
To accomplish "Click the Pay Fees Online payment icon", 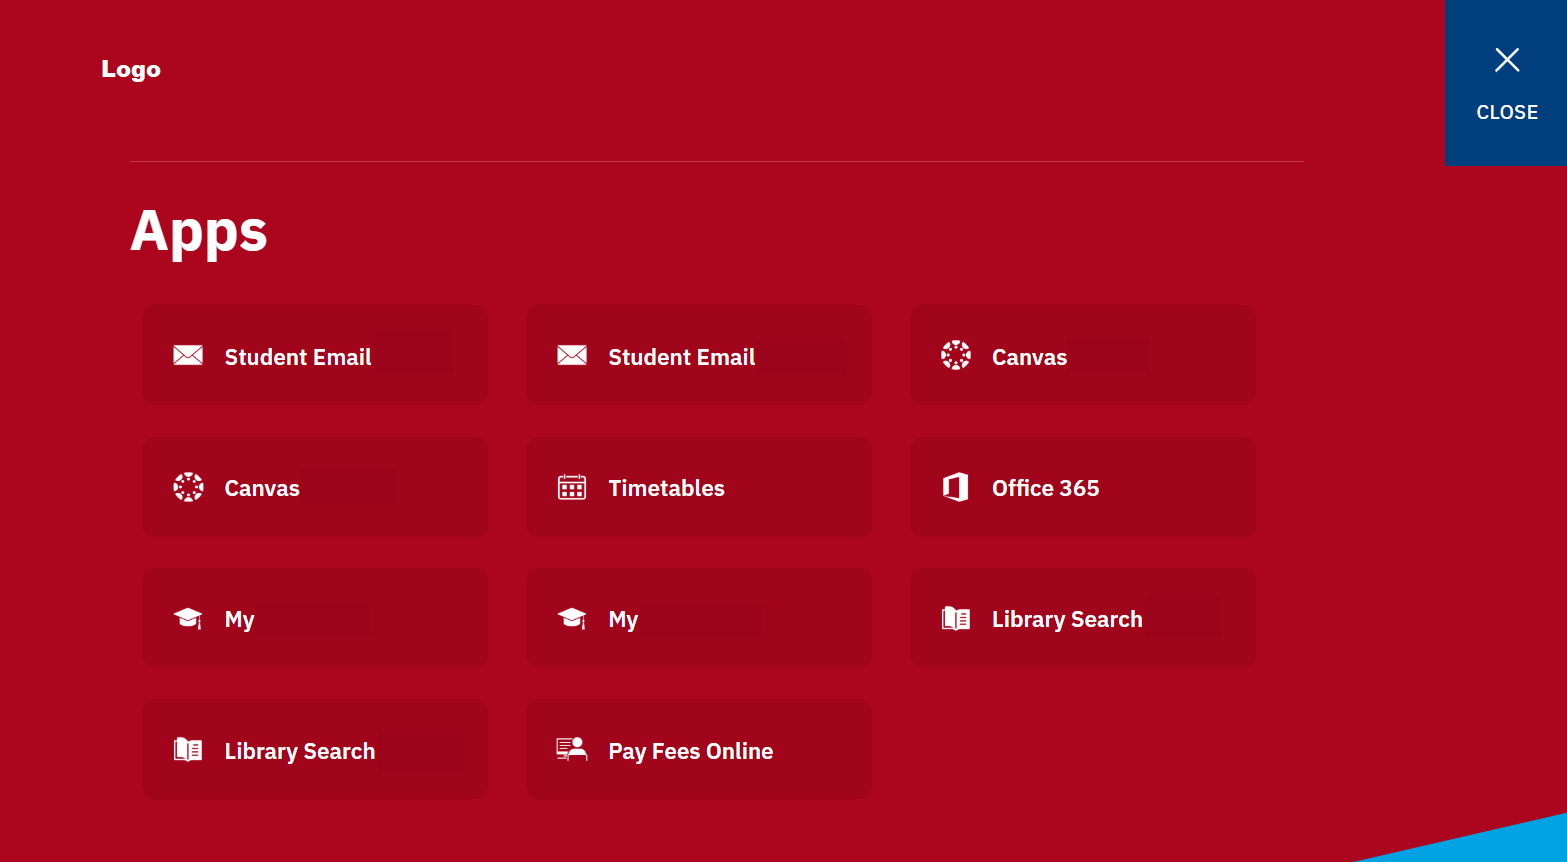I will click(x=572, y=750).
